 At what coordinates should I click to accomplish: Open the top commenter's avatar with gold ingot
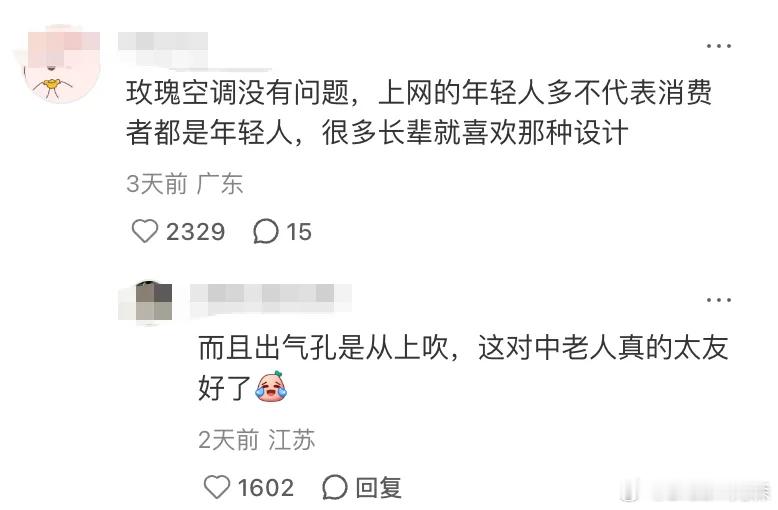coord(62,64)
